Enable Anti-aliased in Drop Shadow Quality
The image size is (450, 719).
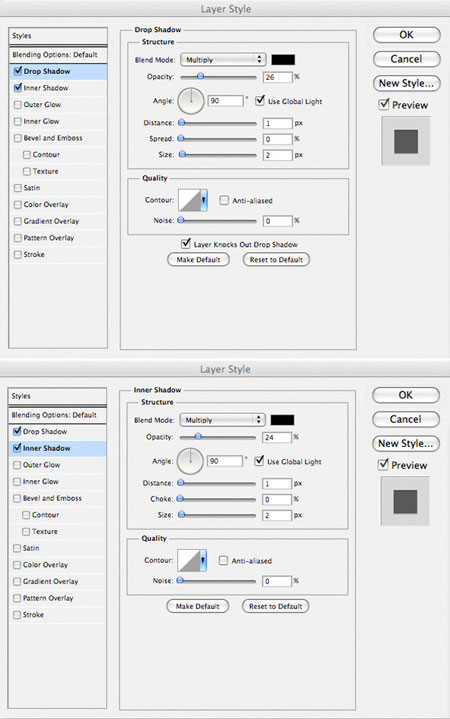[224, 200]
